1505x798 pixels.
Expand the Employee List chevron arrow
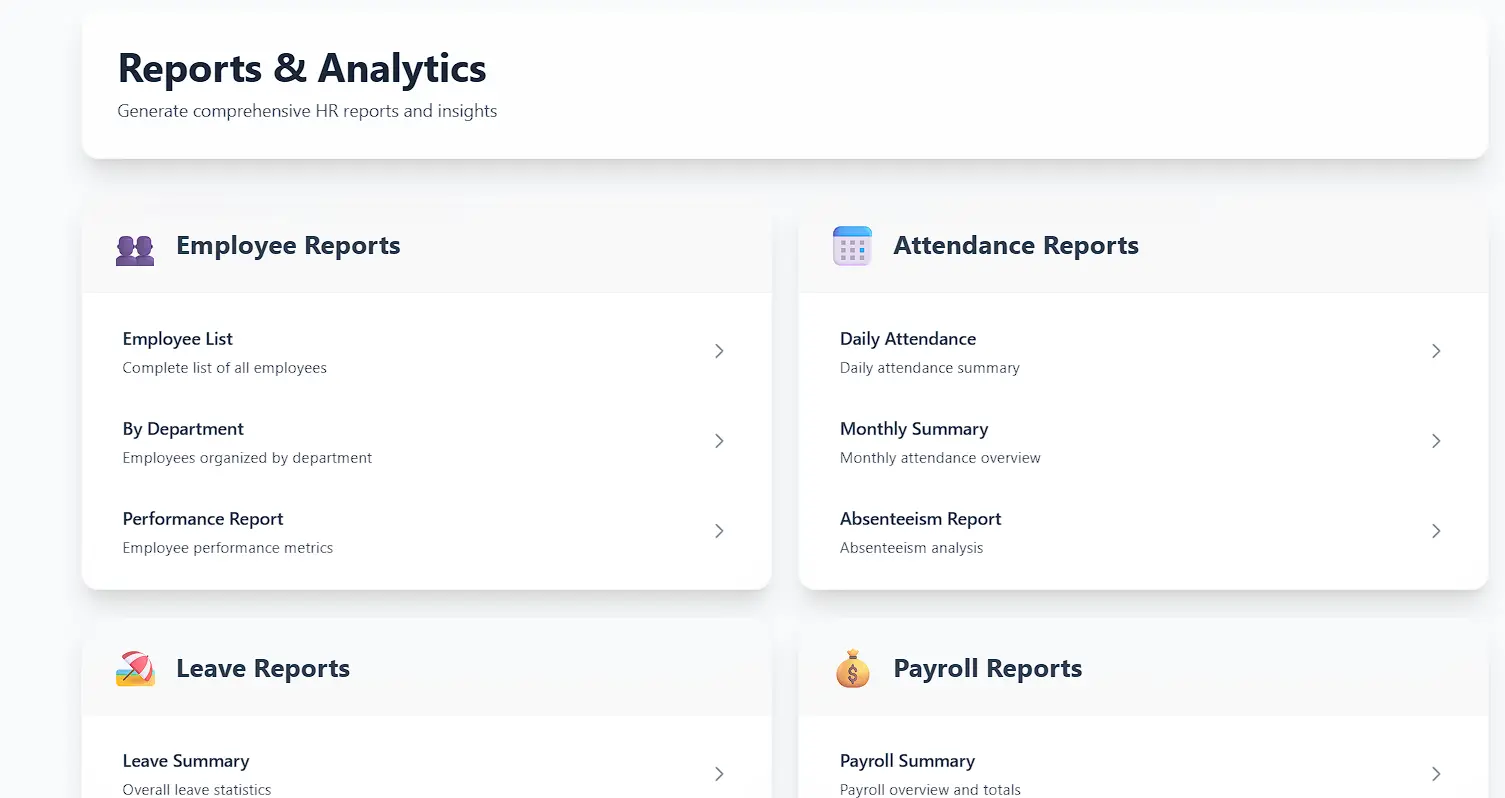pyautogui.click(x=719, y=351)
